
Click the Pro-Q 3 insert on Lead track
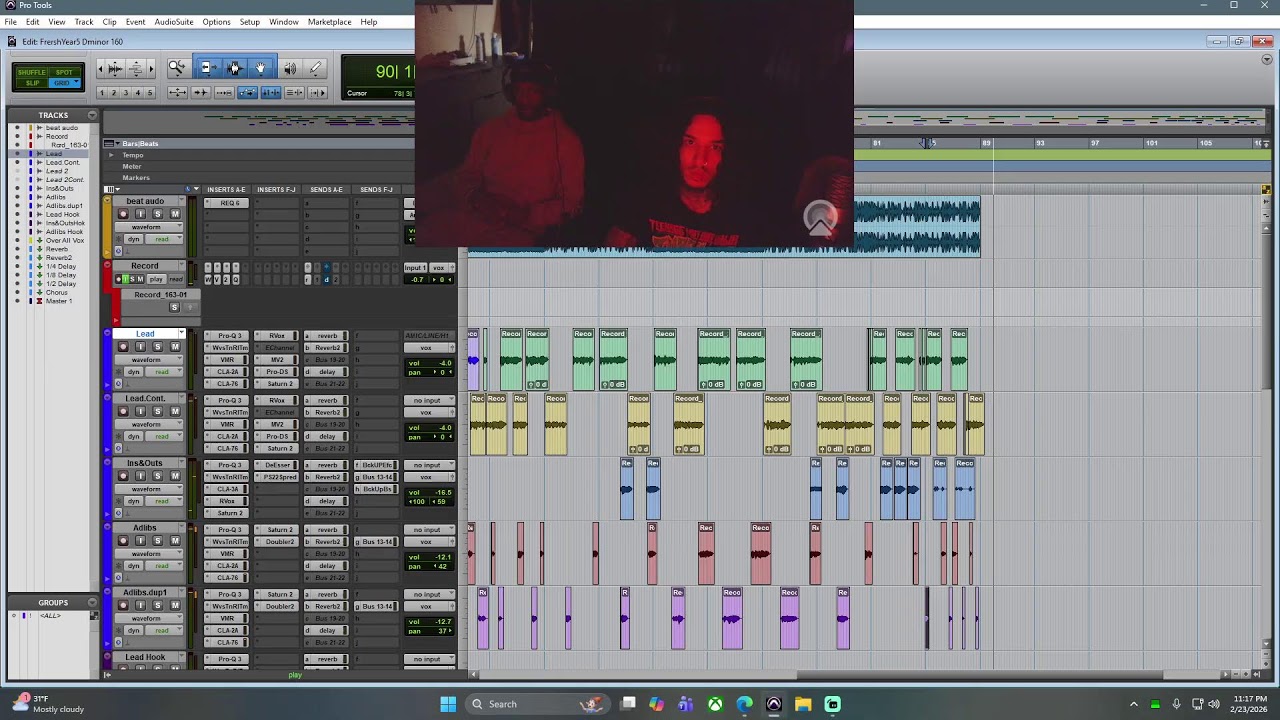coord(228,336)
